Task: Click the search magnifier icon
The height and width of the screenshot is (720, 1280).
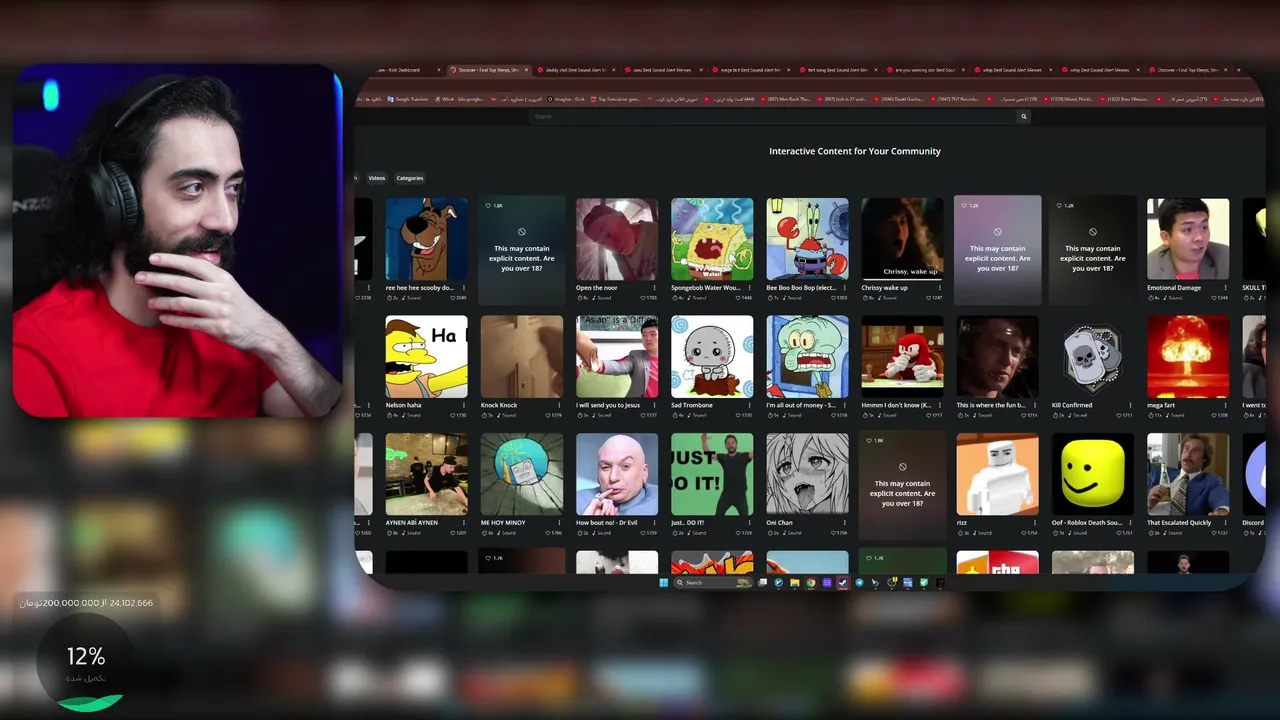Action: 1023,117
